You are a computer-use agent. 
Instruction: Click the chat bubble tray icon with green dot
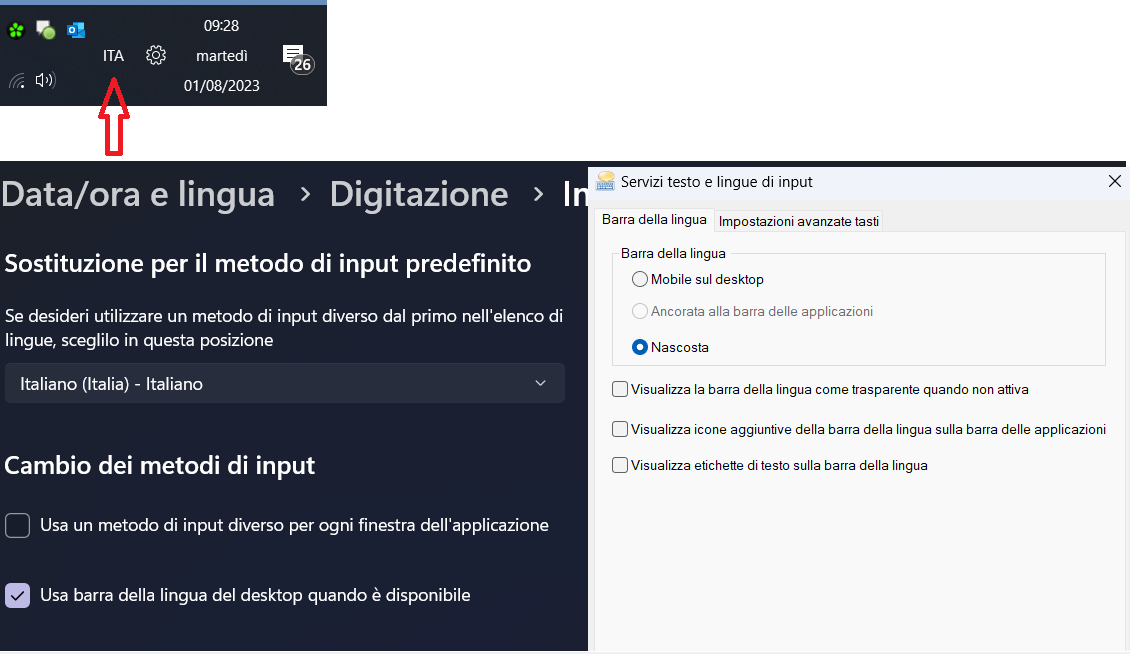tap(45, 30)
